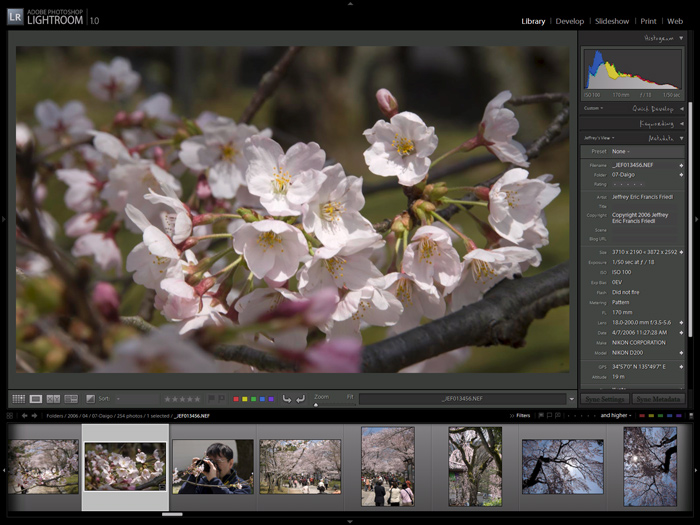Toggle filter on/off switch in filmstrip bar
Screen dimensions: 700x525
click(692, 416)
